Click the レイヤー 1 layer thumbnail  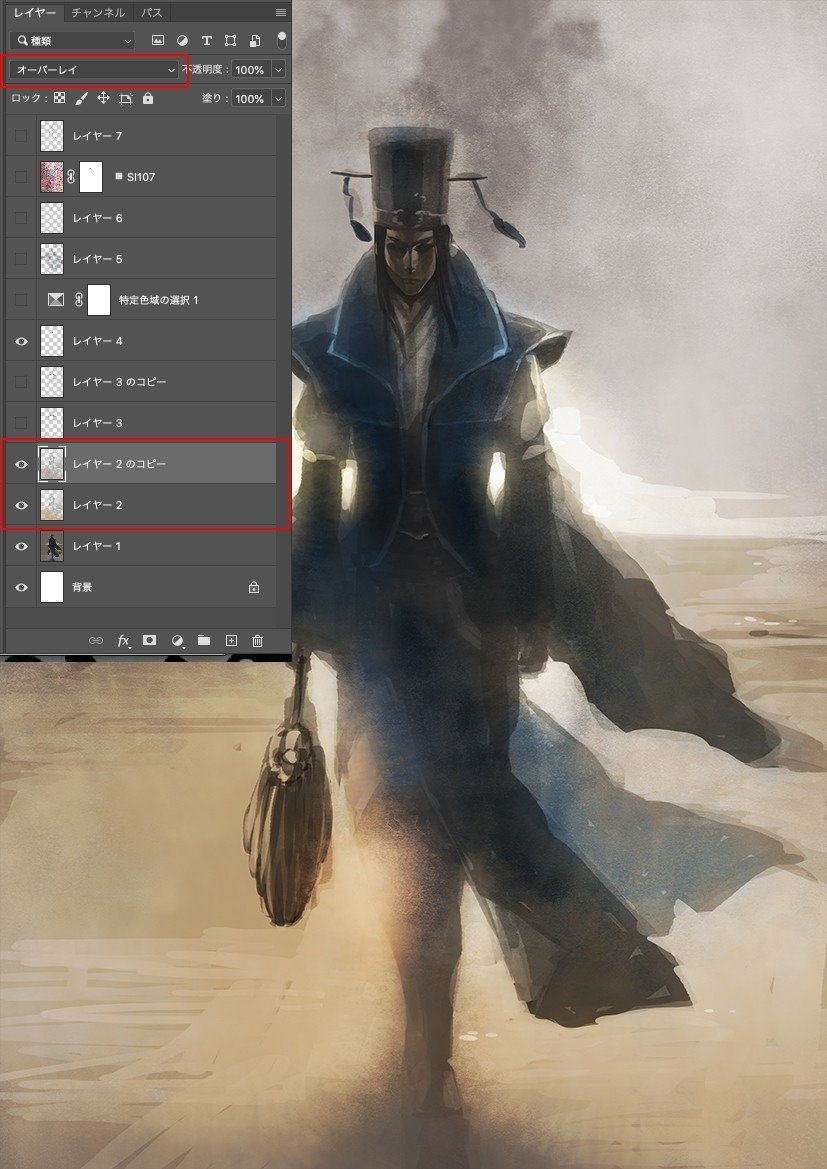point(51,546)
